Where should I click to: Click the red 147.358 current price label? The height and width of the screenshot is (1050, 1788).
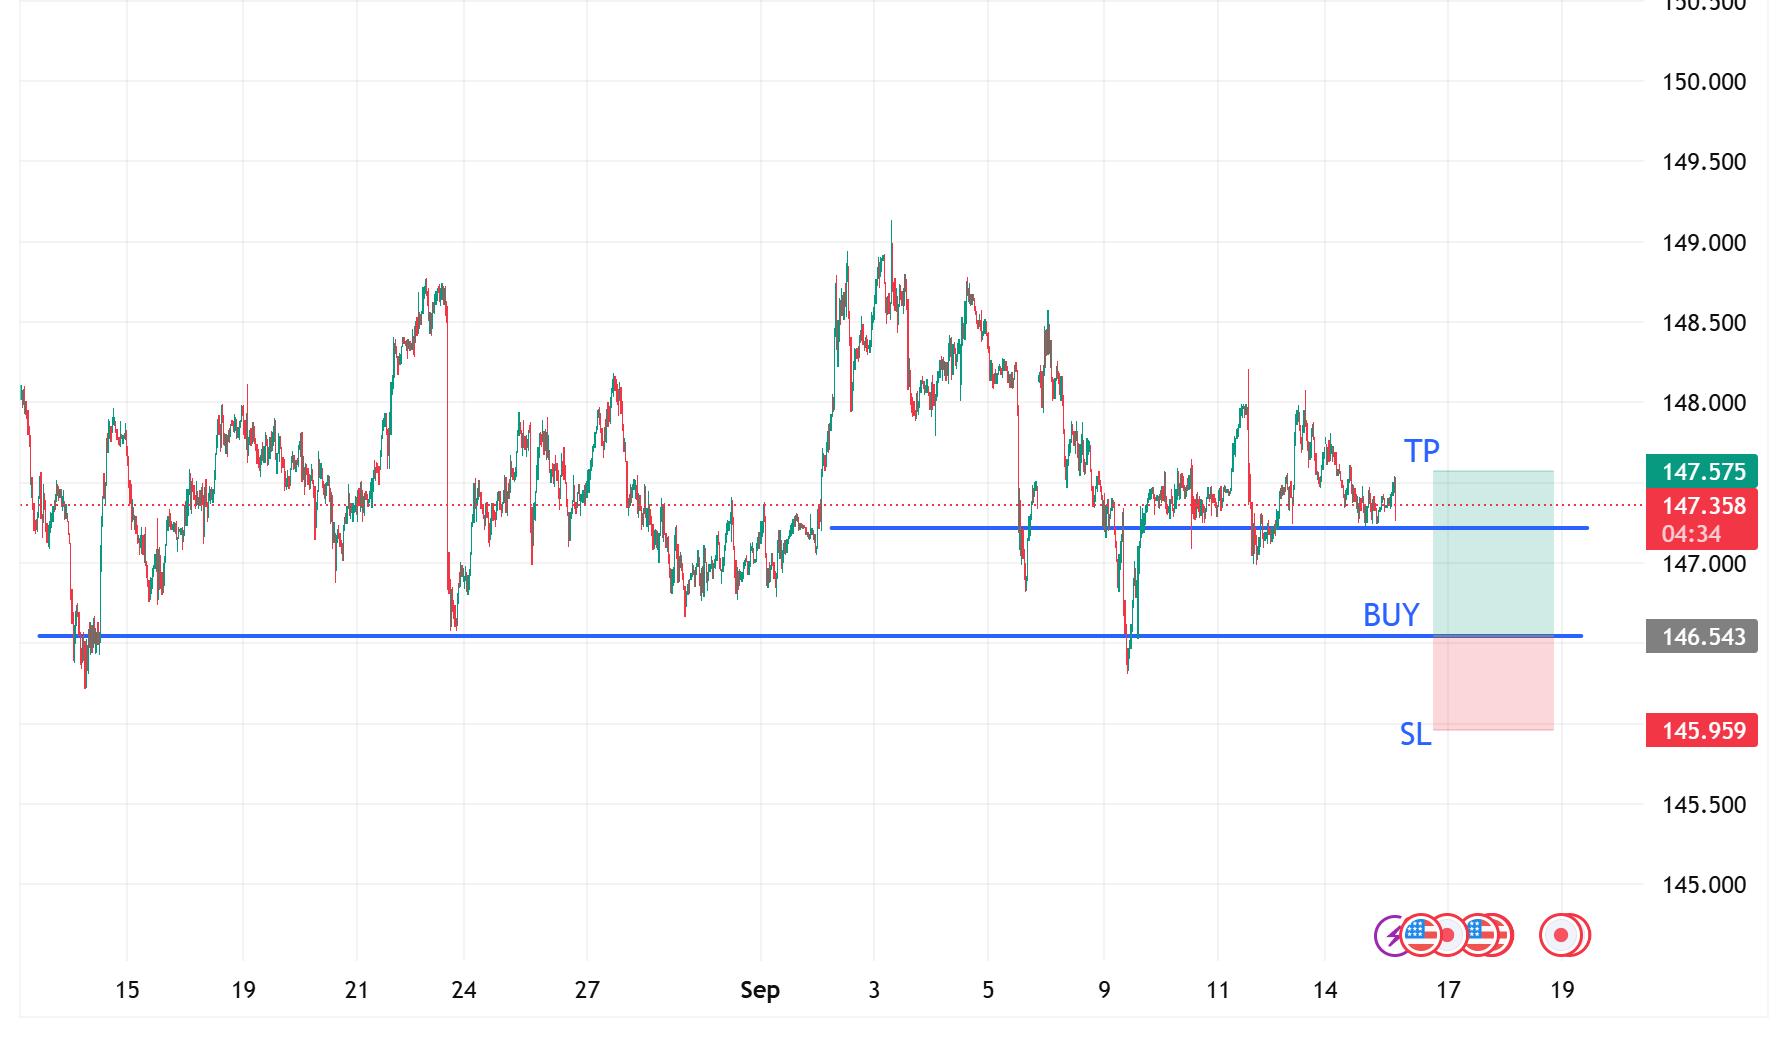click(1702, 506)
